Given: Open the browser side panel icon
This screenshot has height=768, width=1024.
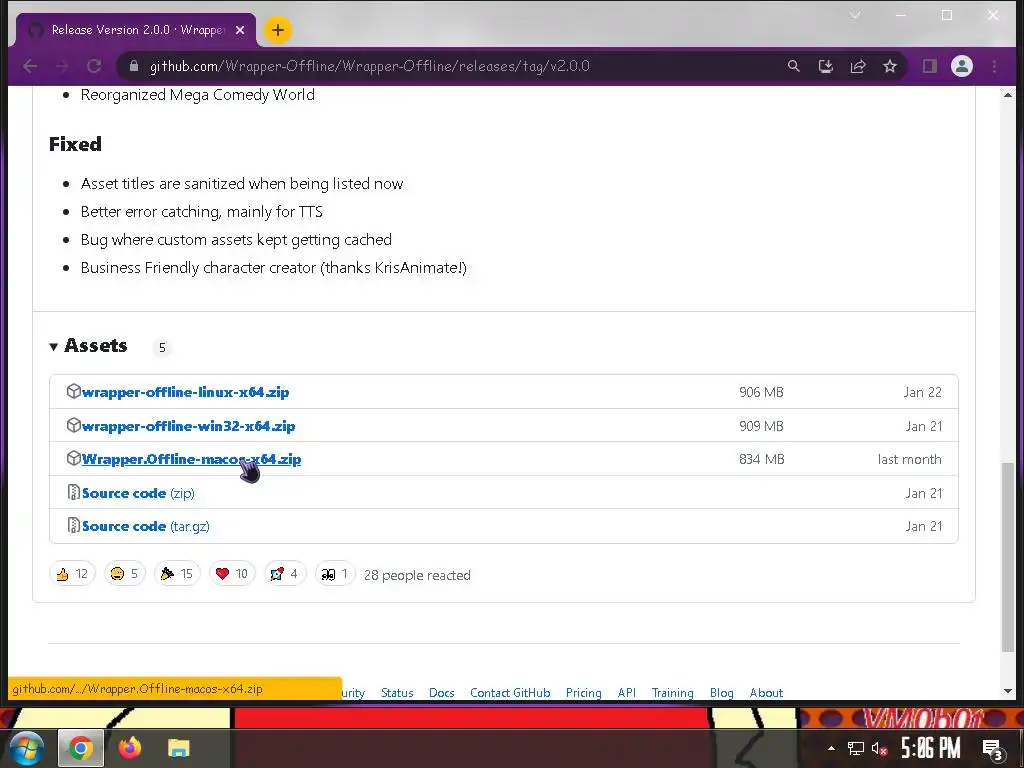Looking at the screenshot, I should [x=929, y=66].
